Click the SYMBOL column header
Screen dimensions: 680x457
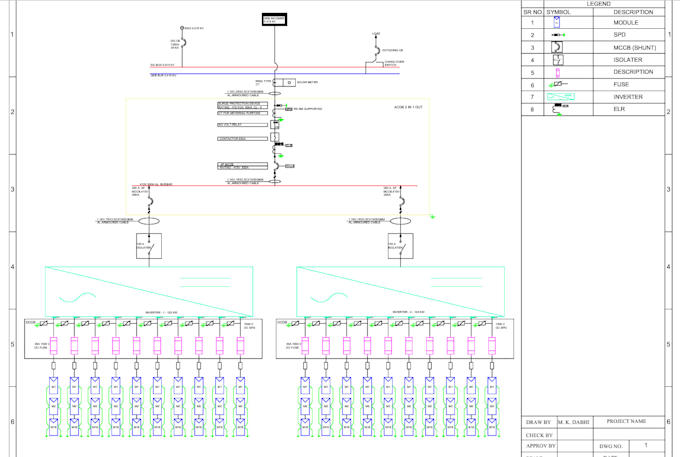tap(559, 12)
